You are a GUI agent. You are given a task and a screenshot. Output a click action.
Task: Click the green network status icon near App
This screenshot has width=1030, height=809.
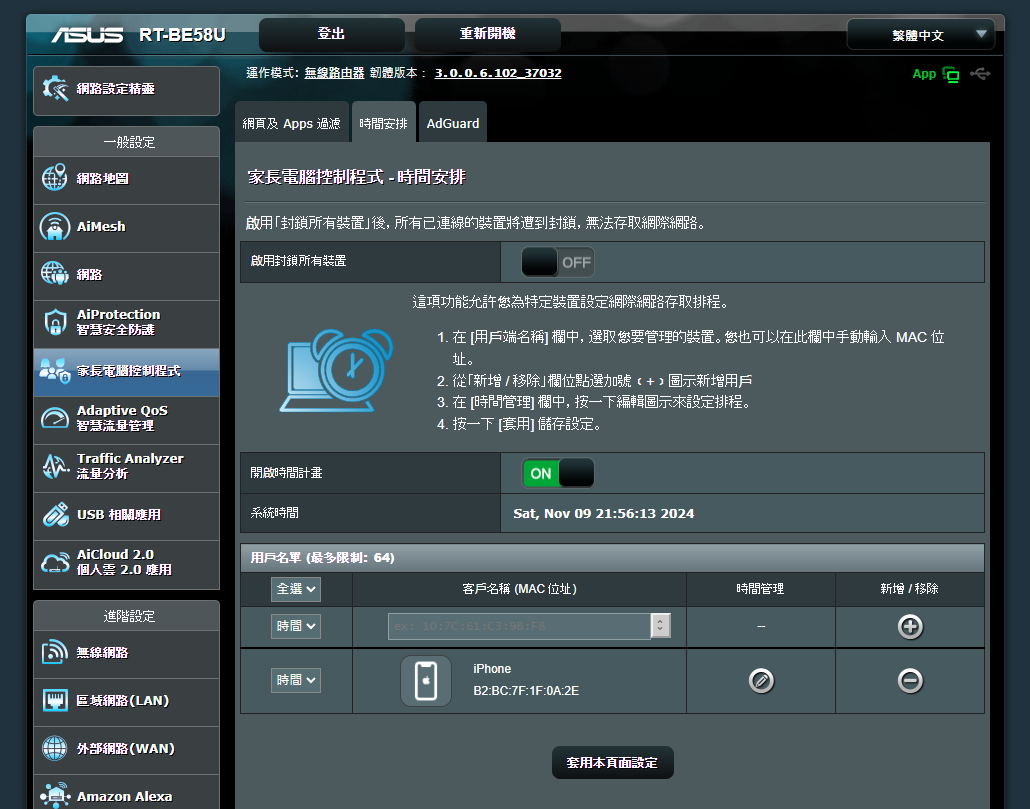pos(951,74)
